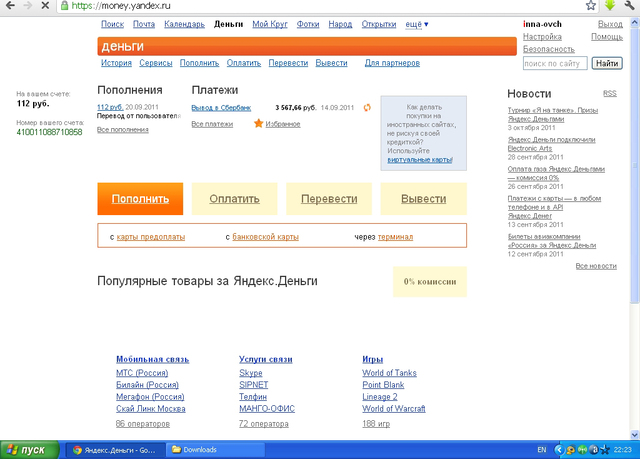Open the Игры category
The height and width of the screenshot is (459, 640).
pos(372,359)
